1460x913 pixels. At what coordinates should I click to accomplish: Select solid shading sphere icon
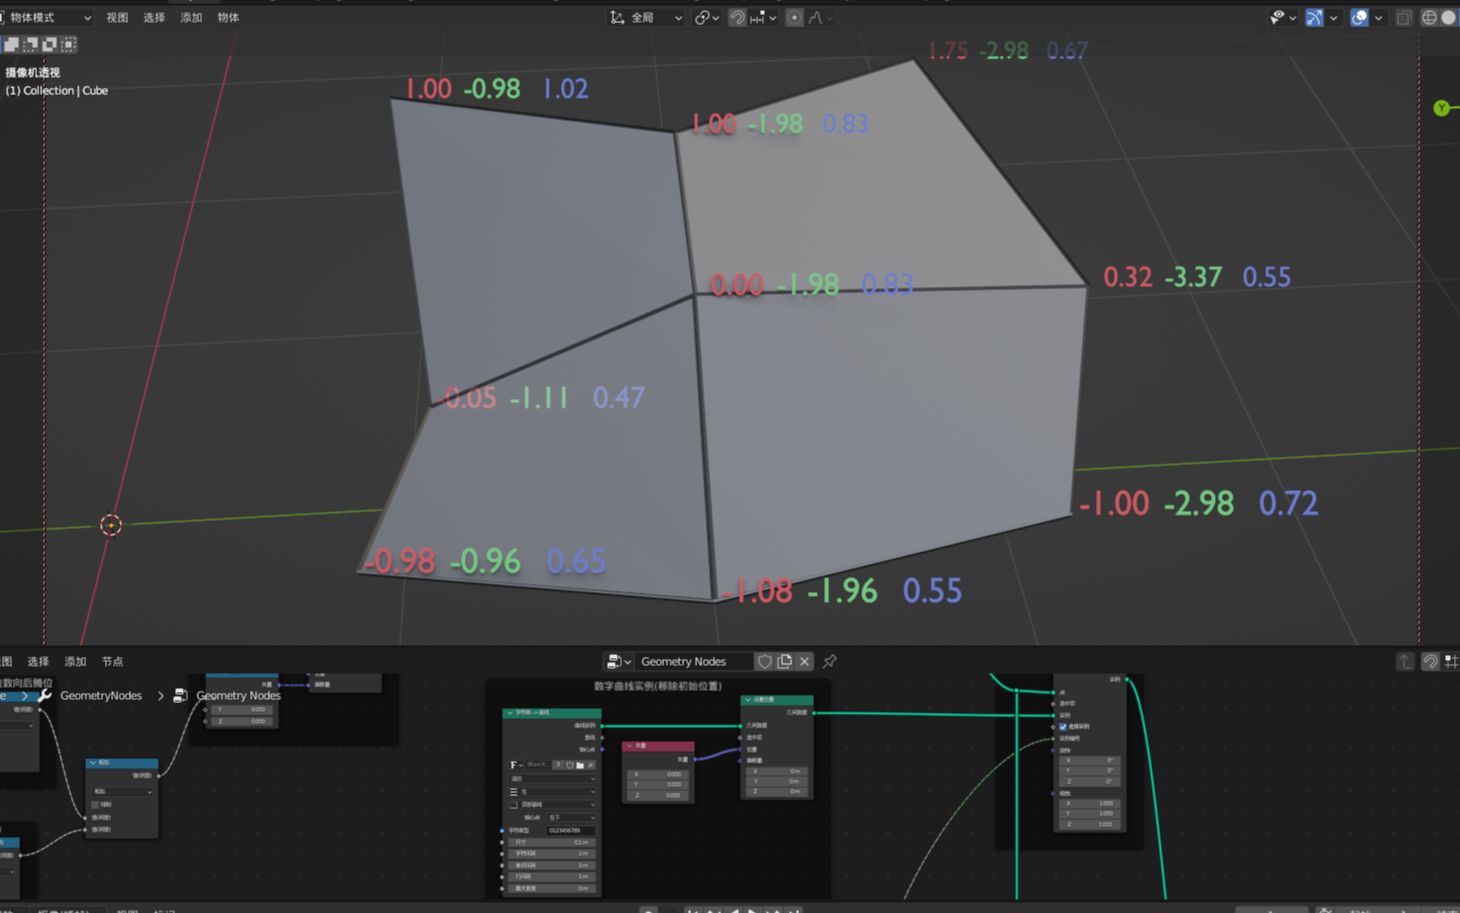point(1448,17)
